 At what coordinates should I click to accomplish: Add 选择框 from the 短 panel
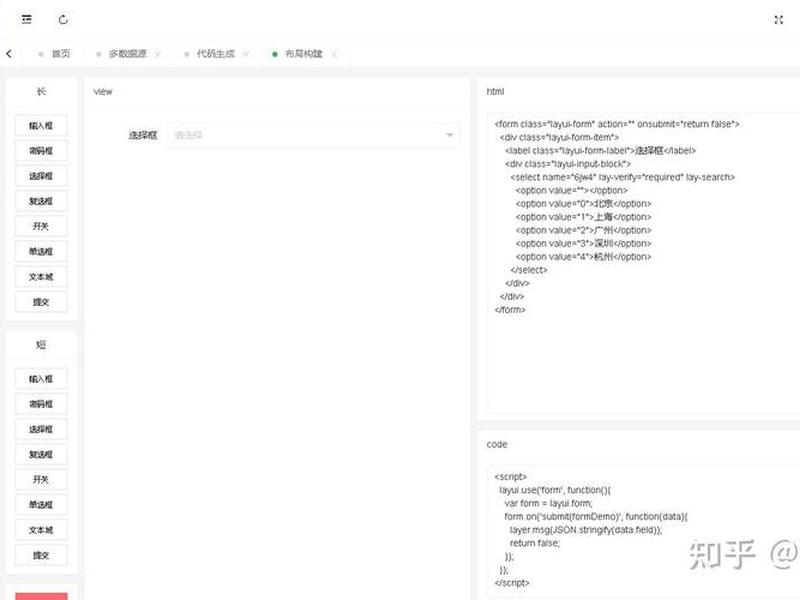41,429
